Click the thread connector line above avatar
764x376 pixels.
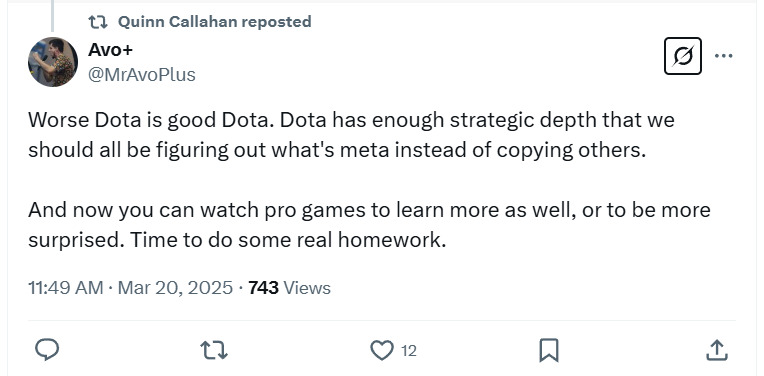53,16
